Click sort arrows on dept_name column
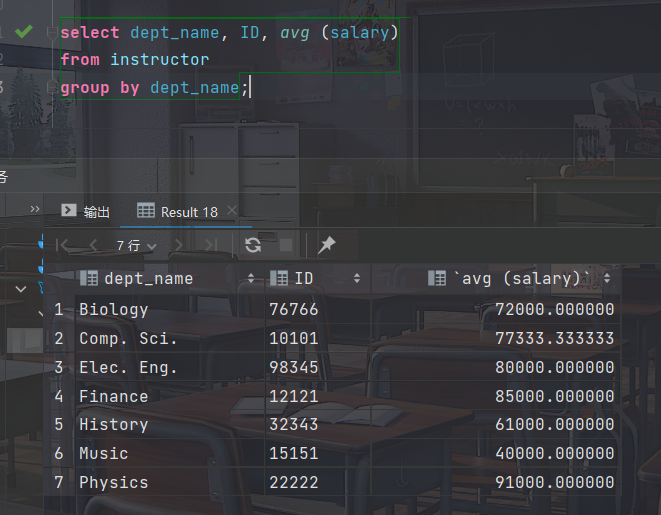Screen dimensions: 661x515 click(x=251, y=278)
